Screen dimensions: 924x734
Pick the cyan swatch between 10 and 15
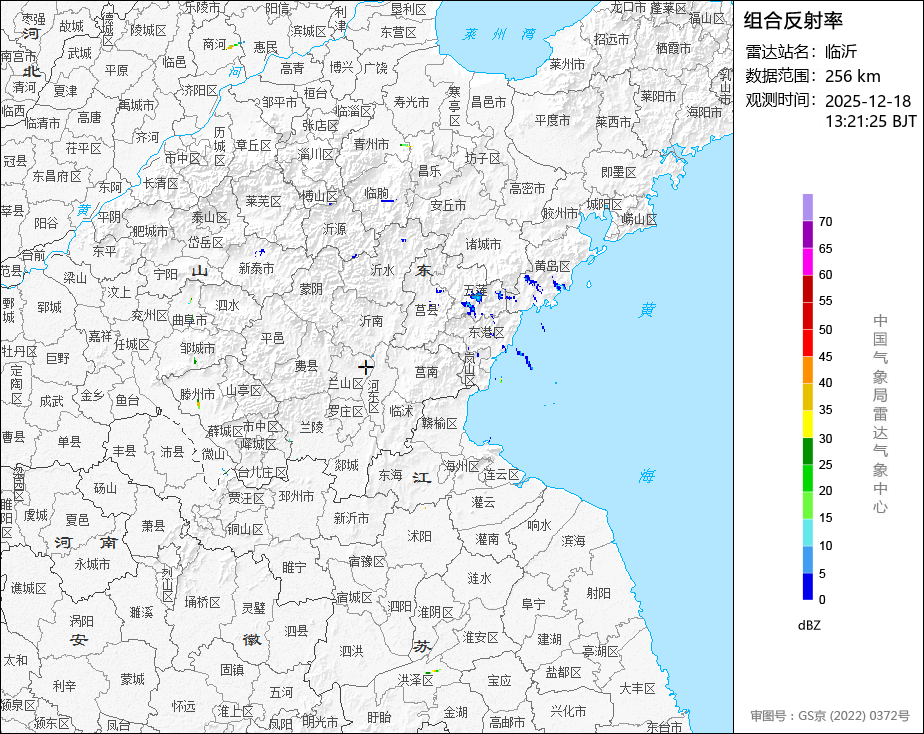[x=807, y=533]
